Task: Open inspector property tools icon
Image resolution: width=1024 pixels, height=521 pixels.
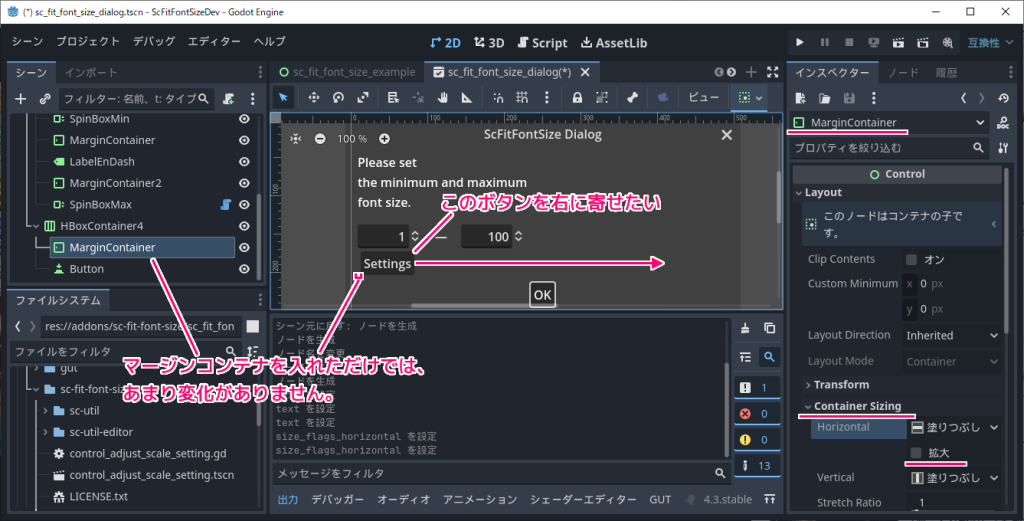Action: click(1003, 148)
